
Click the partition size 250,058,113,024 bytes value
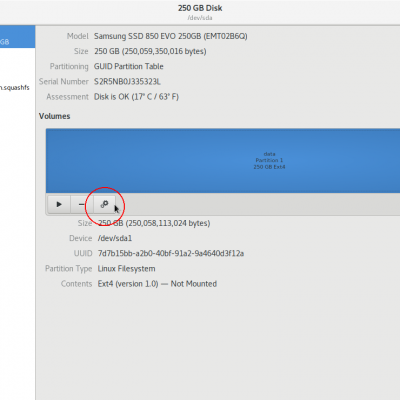(x=154, y=223)
